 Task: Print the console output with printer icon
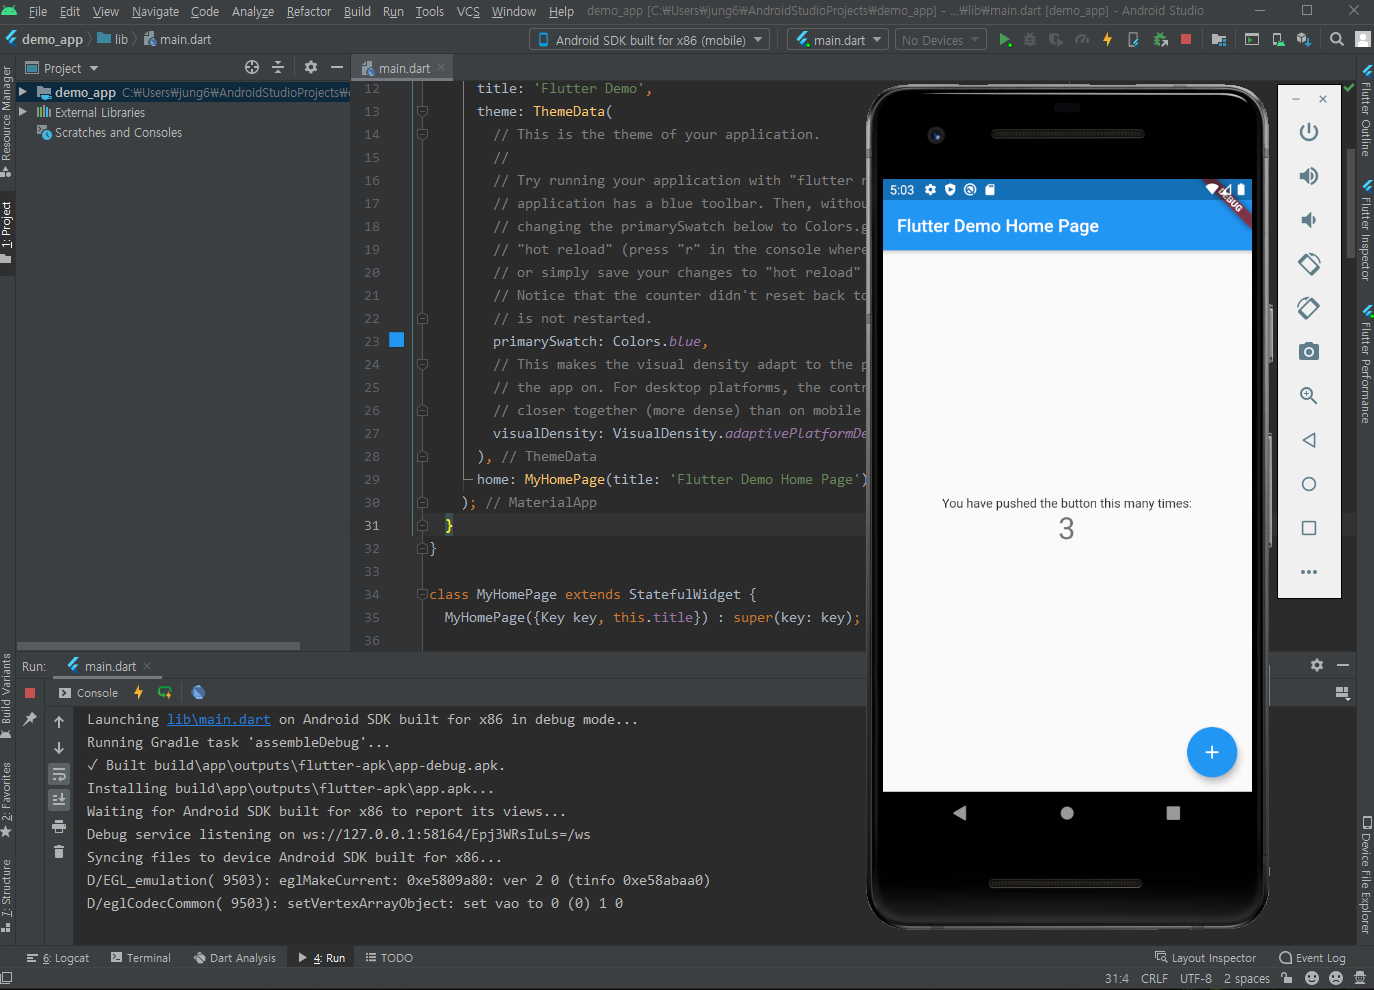[x=59, y=826]
